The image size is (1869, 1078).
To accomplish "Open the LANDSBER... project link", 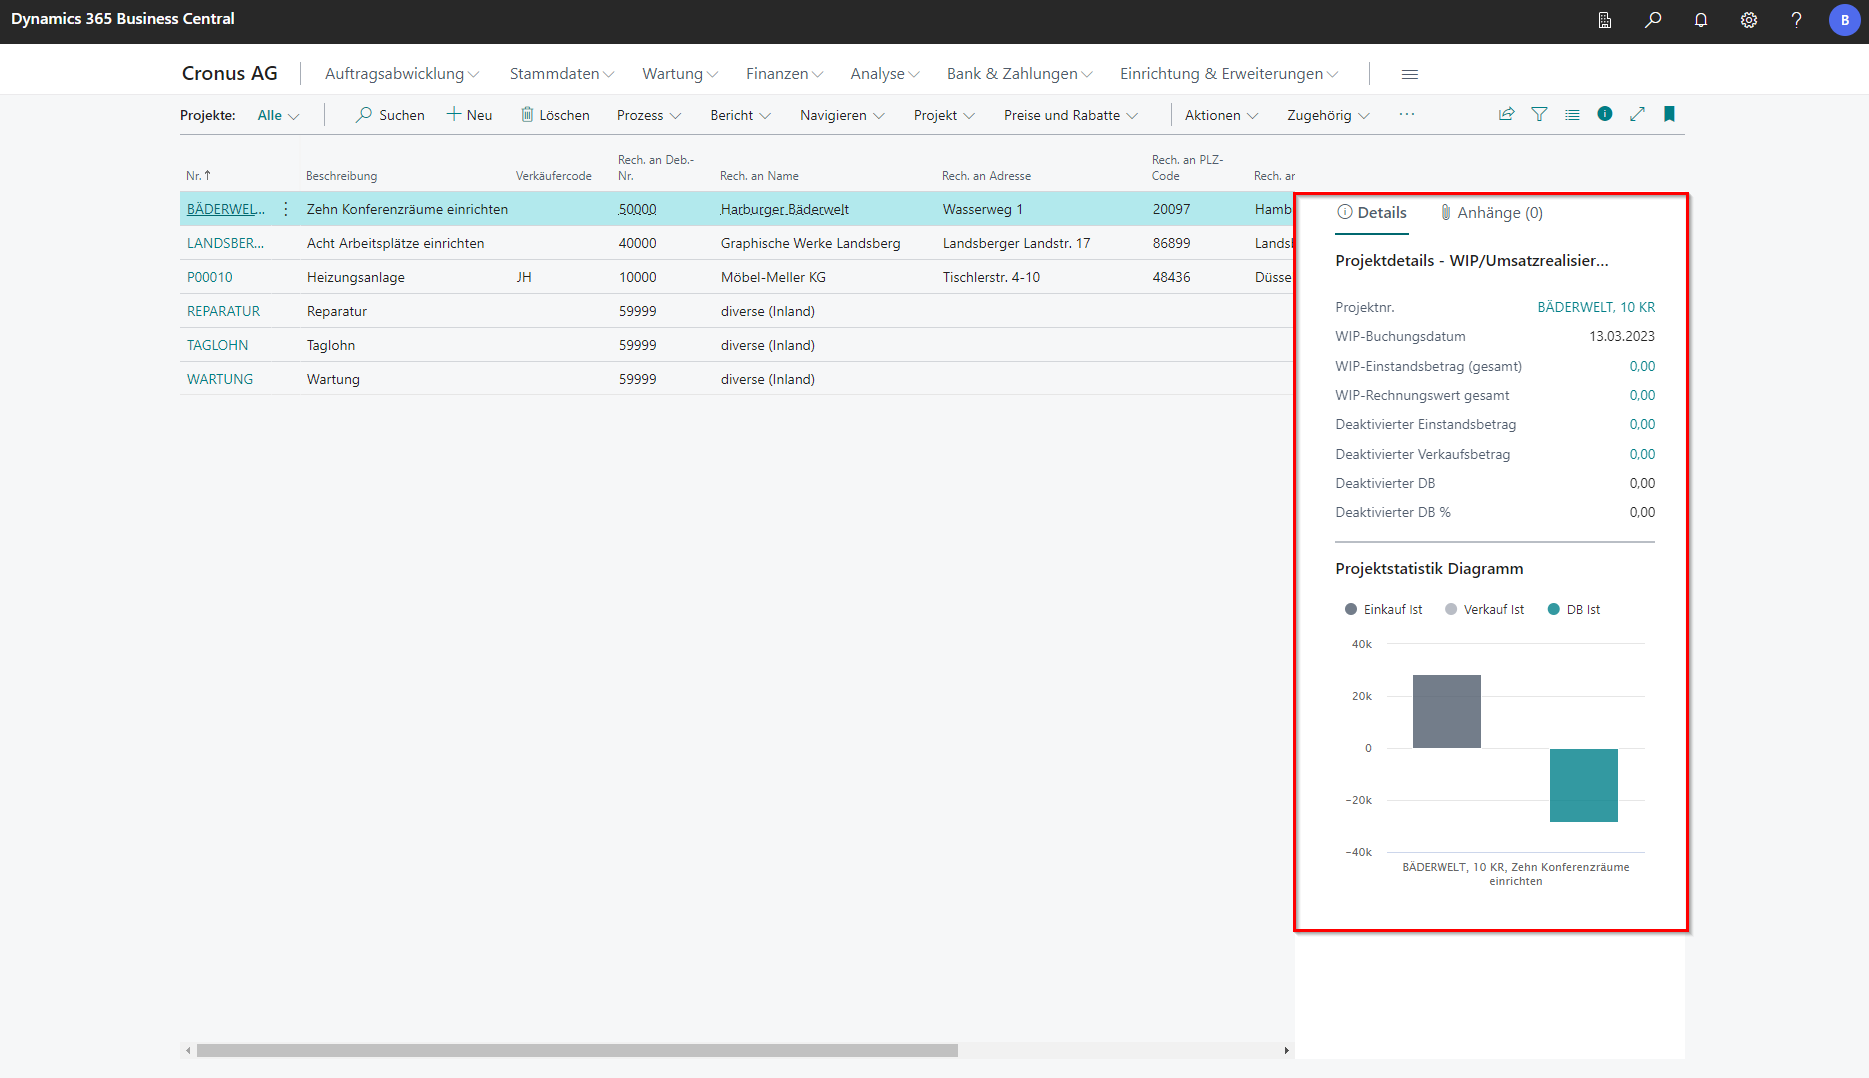I will 225,243.
